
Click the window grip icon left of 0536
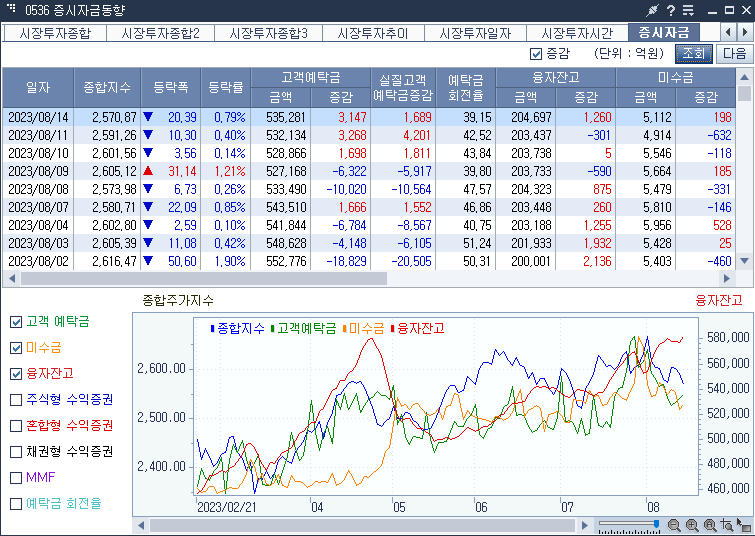[11, 8]
